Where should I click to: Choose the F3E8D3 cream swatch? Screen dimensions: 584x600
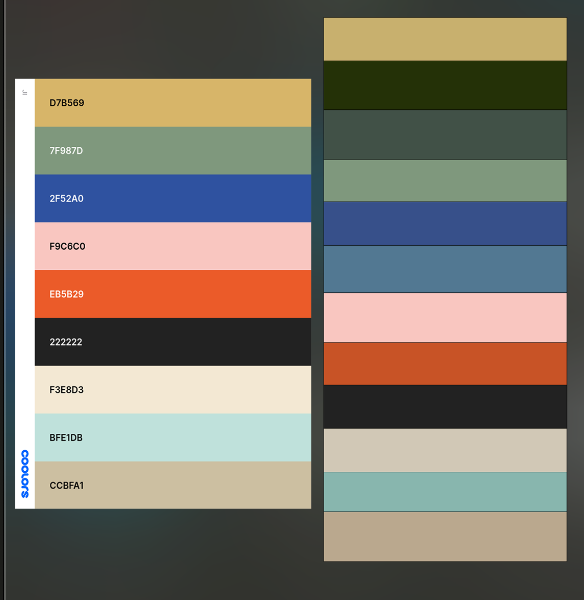[x=173, y=390]
